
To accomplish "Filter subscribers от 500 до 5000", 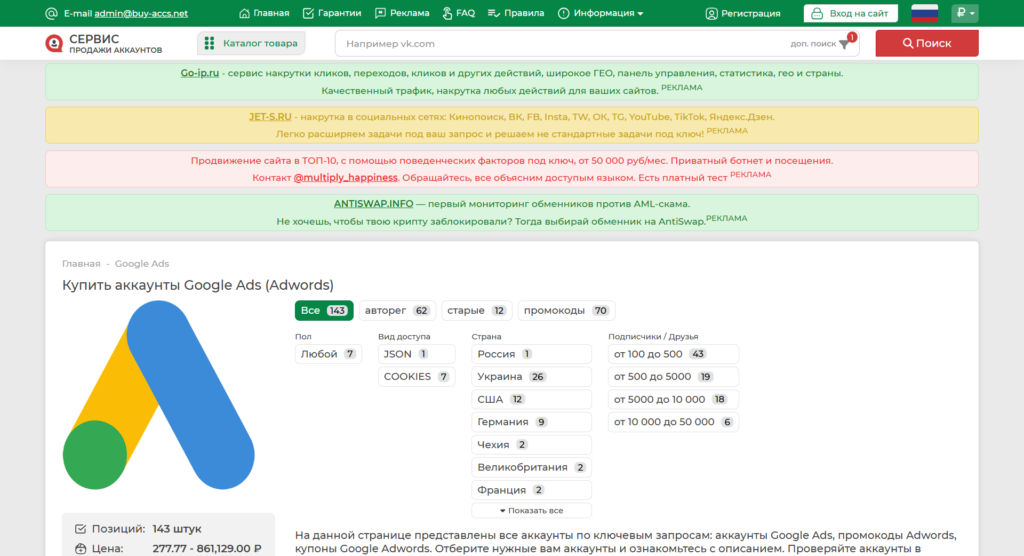I will coord(673,376).
